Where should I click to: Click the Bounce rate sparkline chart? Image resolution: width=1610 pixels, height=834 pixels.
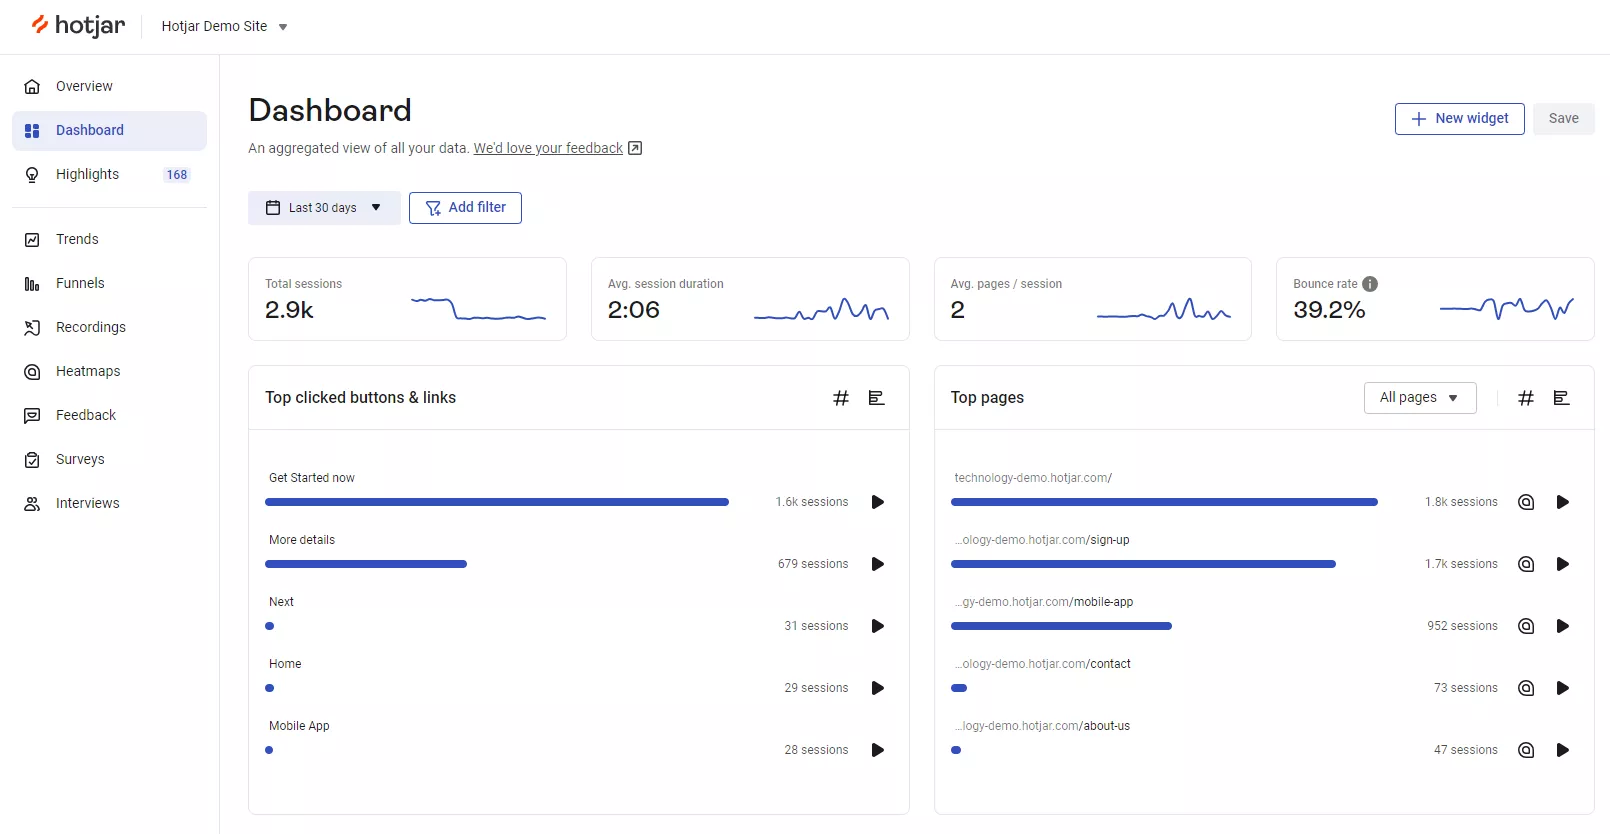pos(1507,309)
